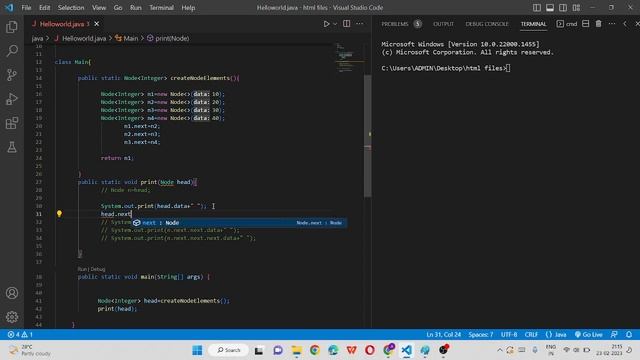Click the feedback icon in status bar
Viewport: 640px width, 360px height.
pyautogui.click(x=614, y=334)
